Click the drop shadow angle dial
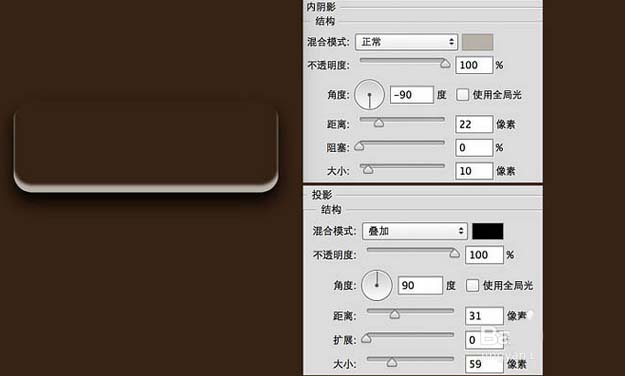Image resolution: width=625 pixels, height=376 pixels. 377,285
